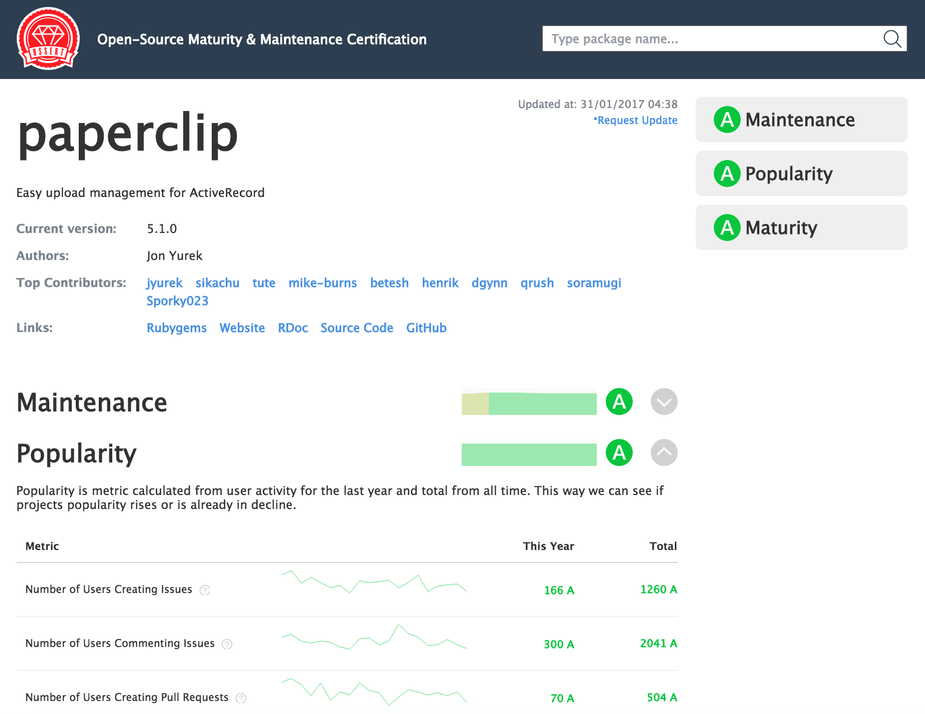The height and width of the screenshot is (714, 925).
Task: Select the Maturity sidebar tab
Action: tap(801, 228)
